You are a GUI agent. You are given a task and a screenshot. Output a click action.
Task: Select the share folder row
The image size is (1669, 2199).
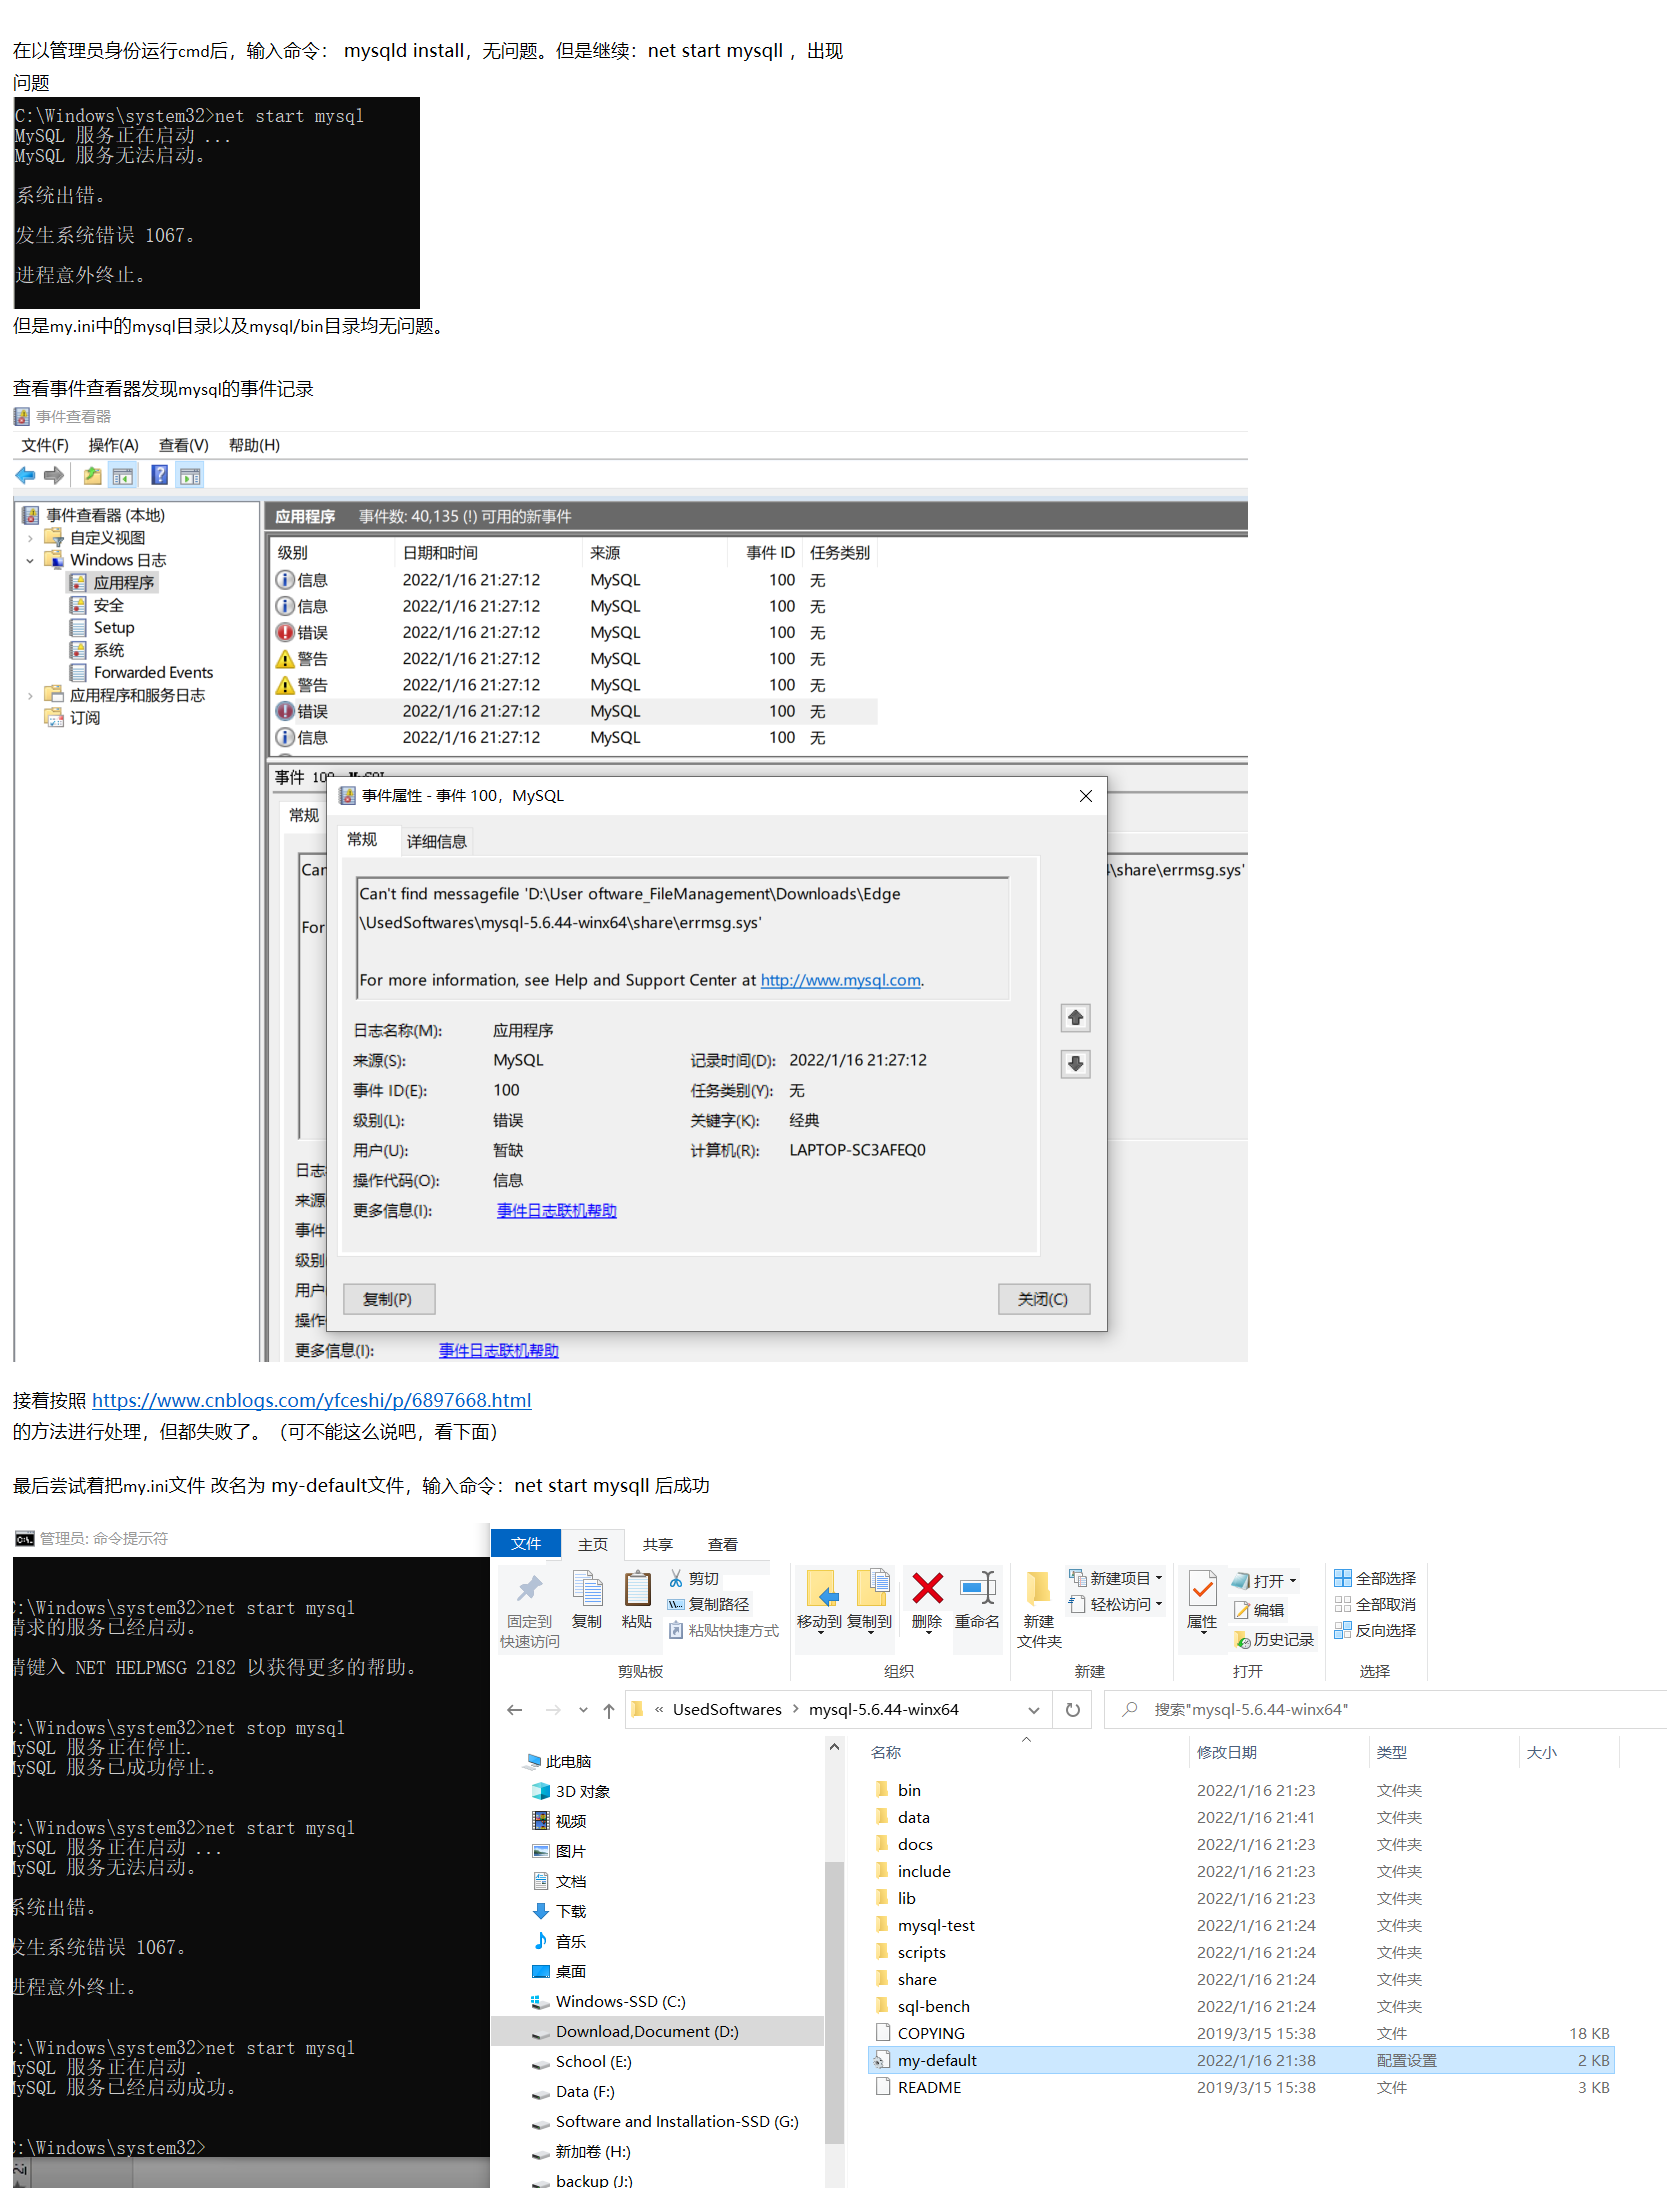pyautogui.click(x=1241, y=1980)
